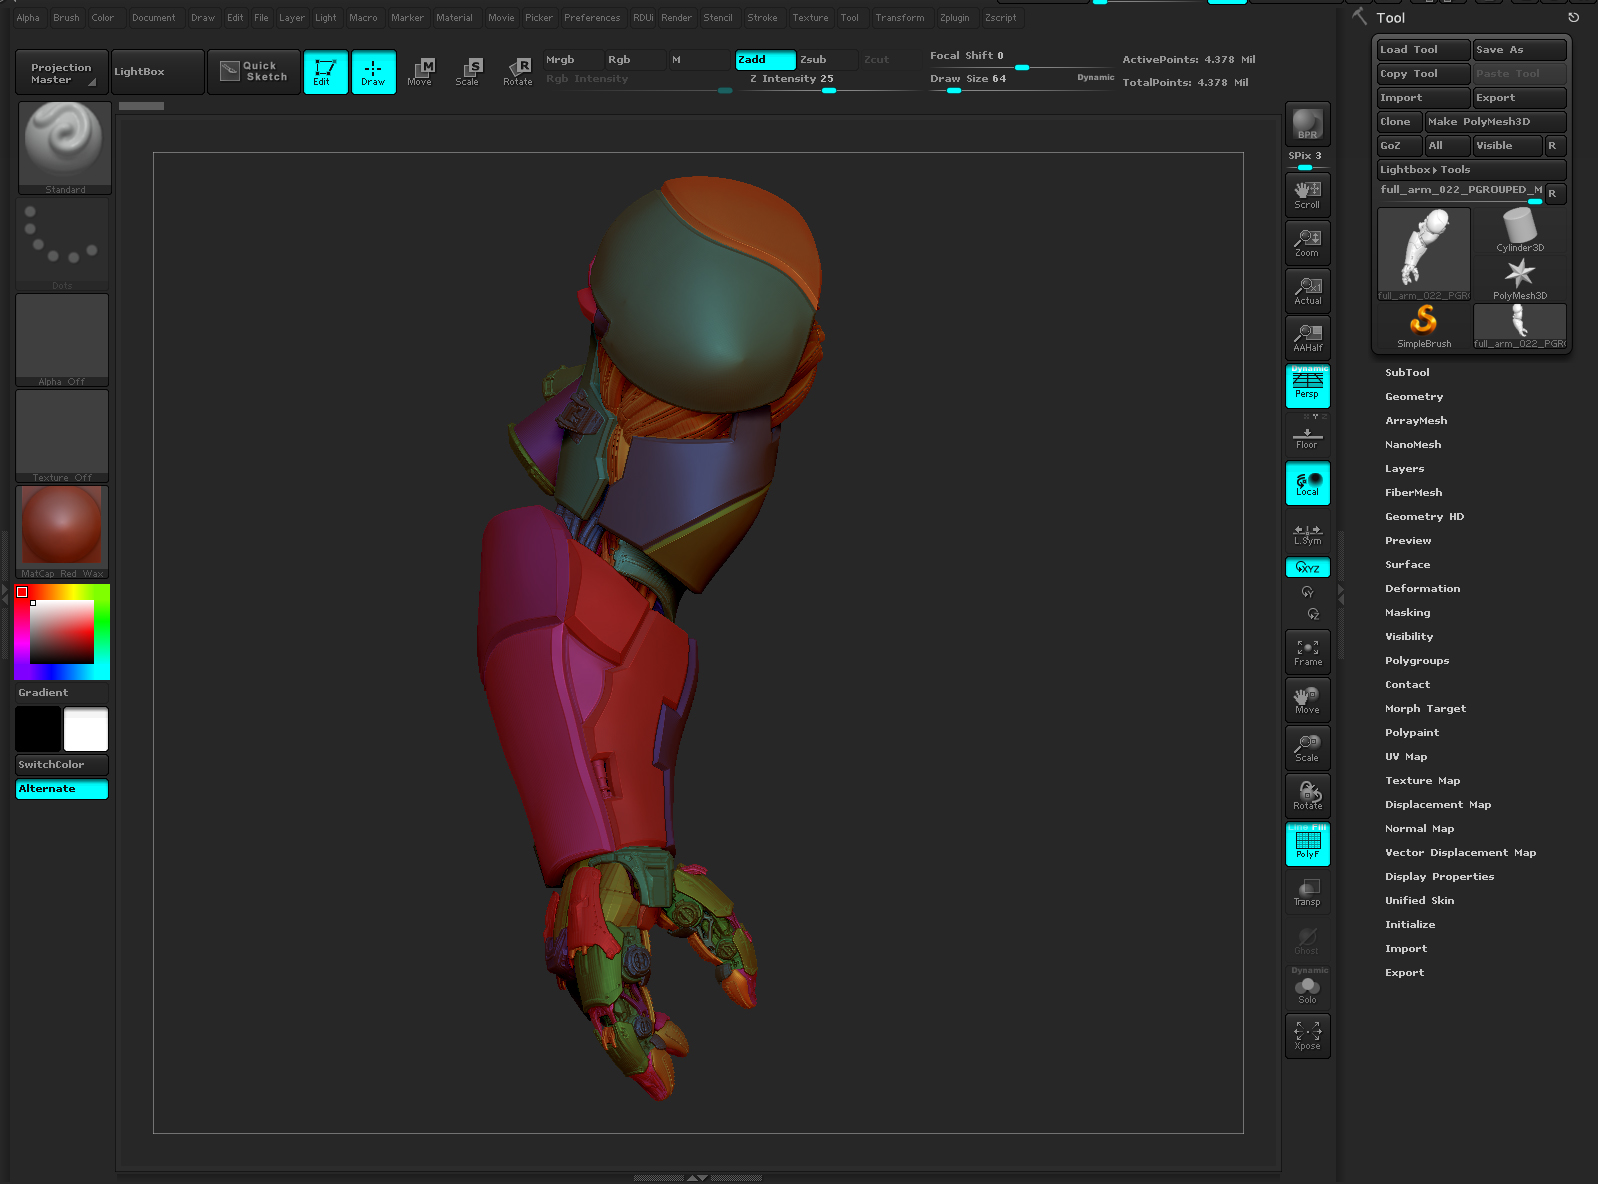1598x1184 pixels.
Task: Activate Draw mode button
Action: click(373, 72)
